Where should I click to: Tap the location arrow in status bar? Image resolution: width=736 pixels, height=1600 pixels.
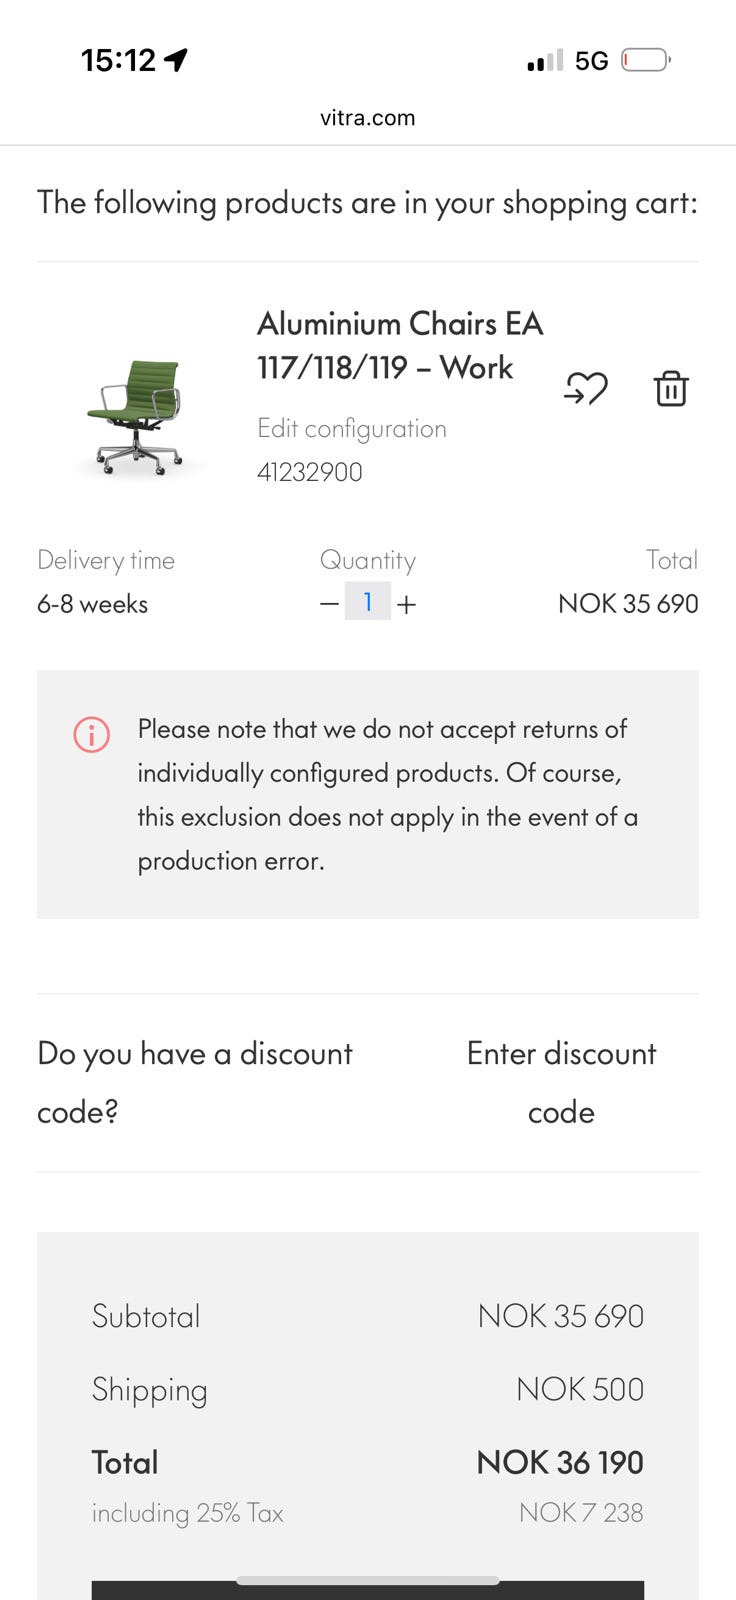[x=176, y=60]
